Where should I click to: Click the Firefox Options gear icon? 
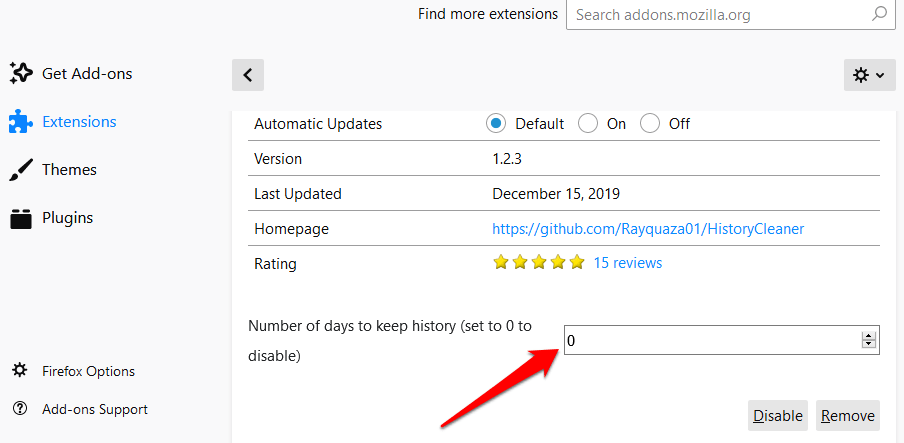20,371
